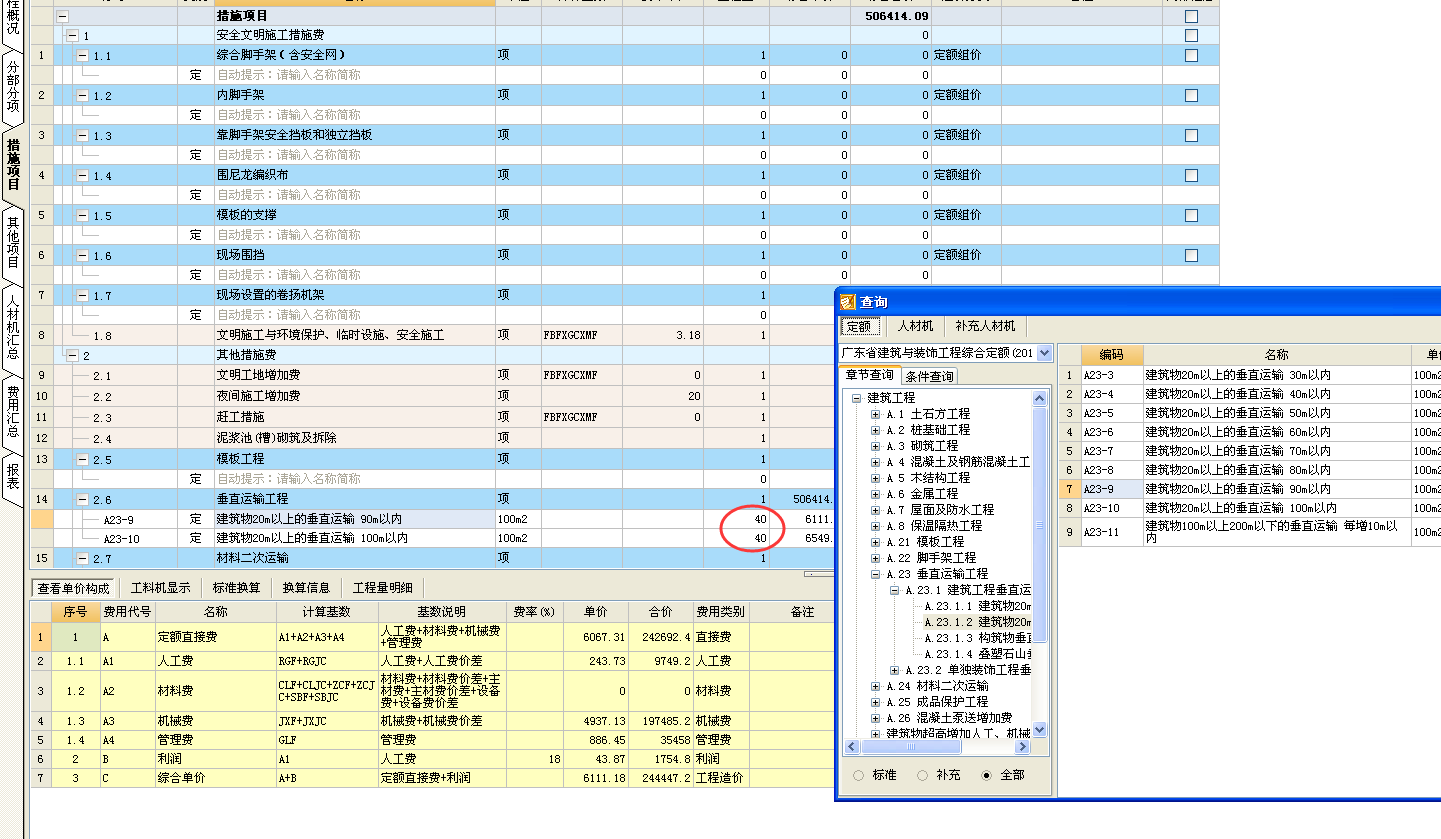Click quantity cell 40 for A23-10 row
This screenshot has height=839, width=1441.
736,538
